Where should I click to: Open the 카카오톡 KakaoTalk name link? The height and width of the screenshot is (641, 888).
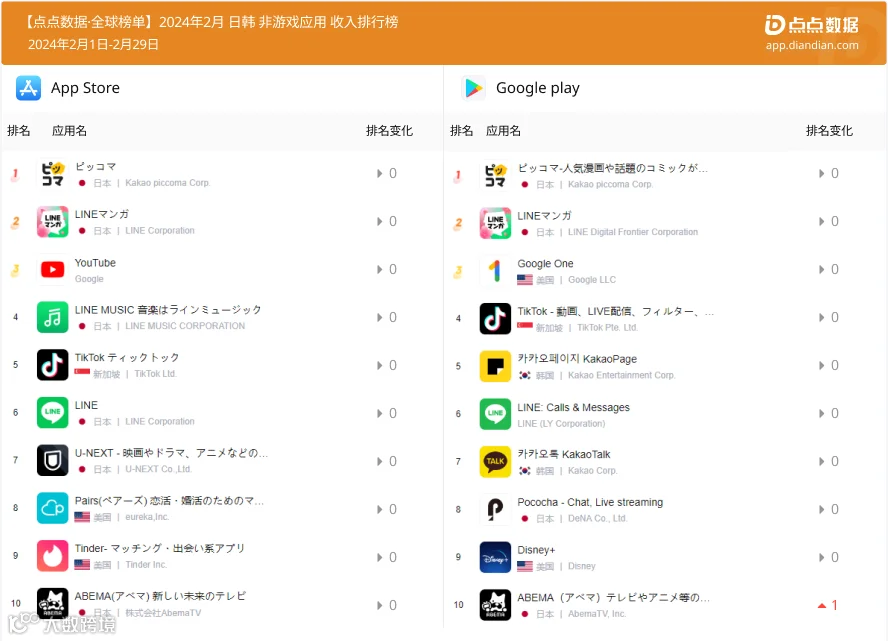(x=563, y=454)
